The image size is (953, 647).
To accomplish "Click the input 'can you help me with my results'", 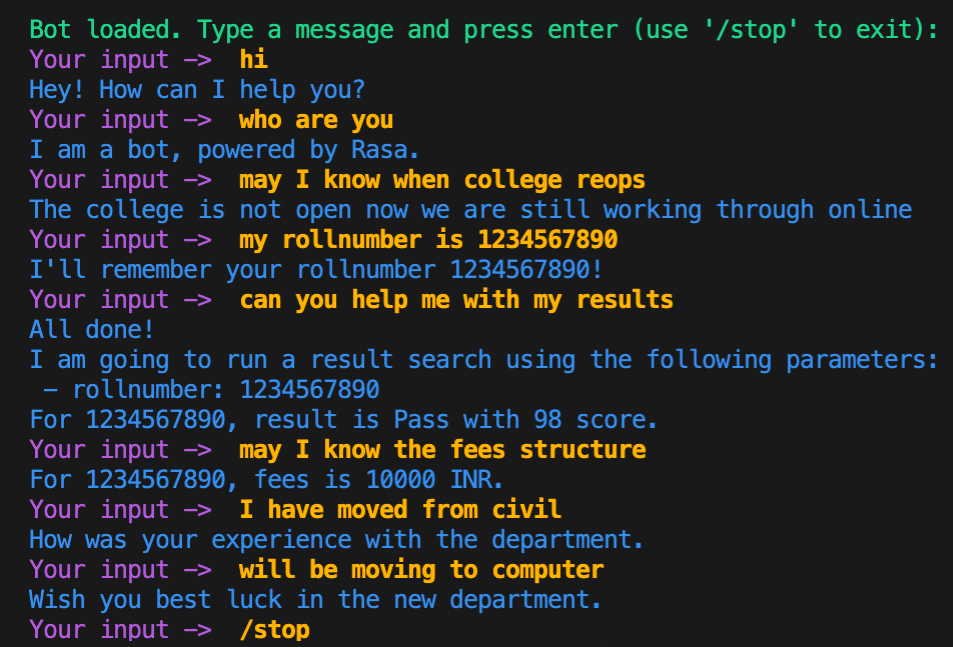I will pos(456,300).
